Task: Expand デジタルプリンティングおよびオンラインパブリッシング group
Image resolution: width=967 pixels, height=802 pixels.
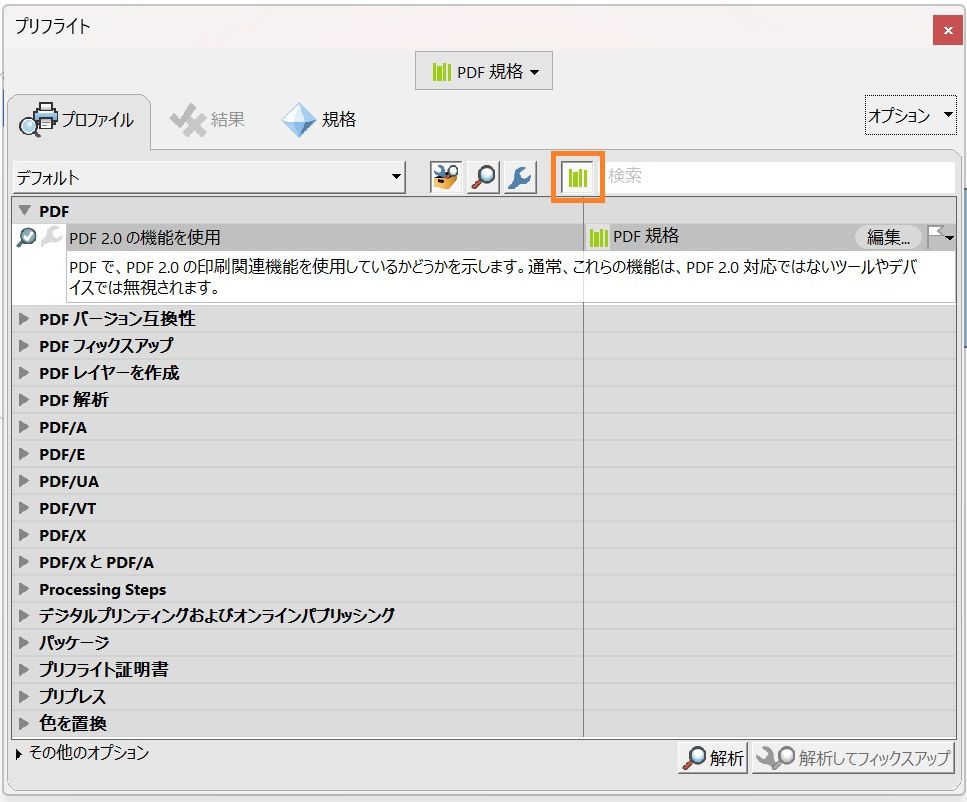Action: (24, 616)
